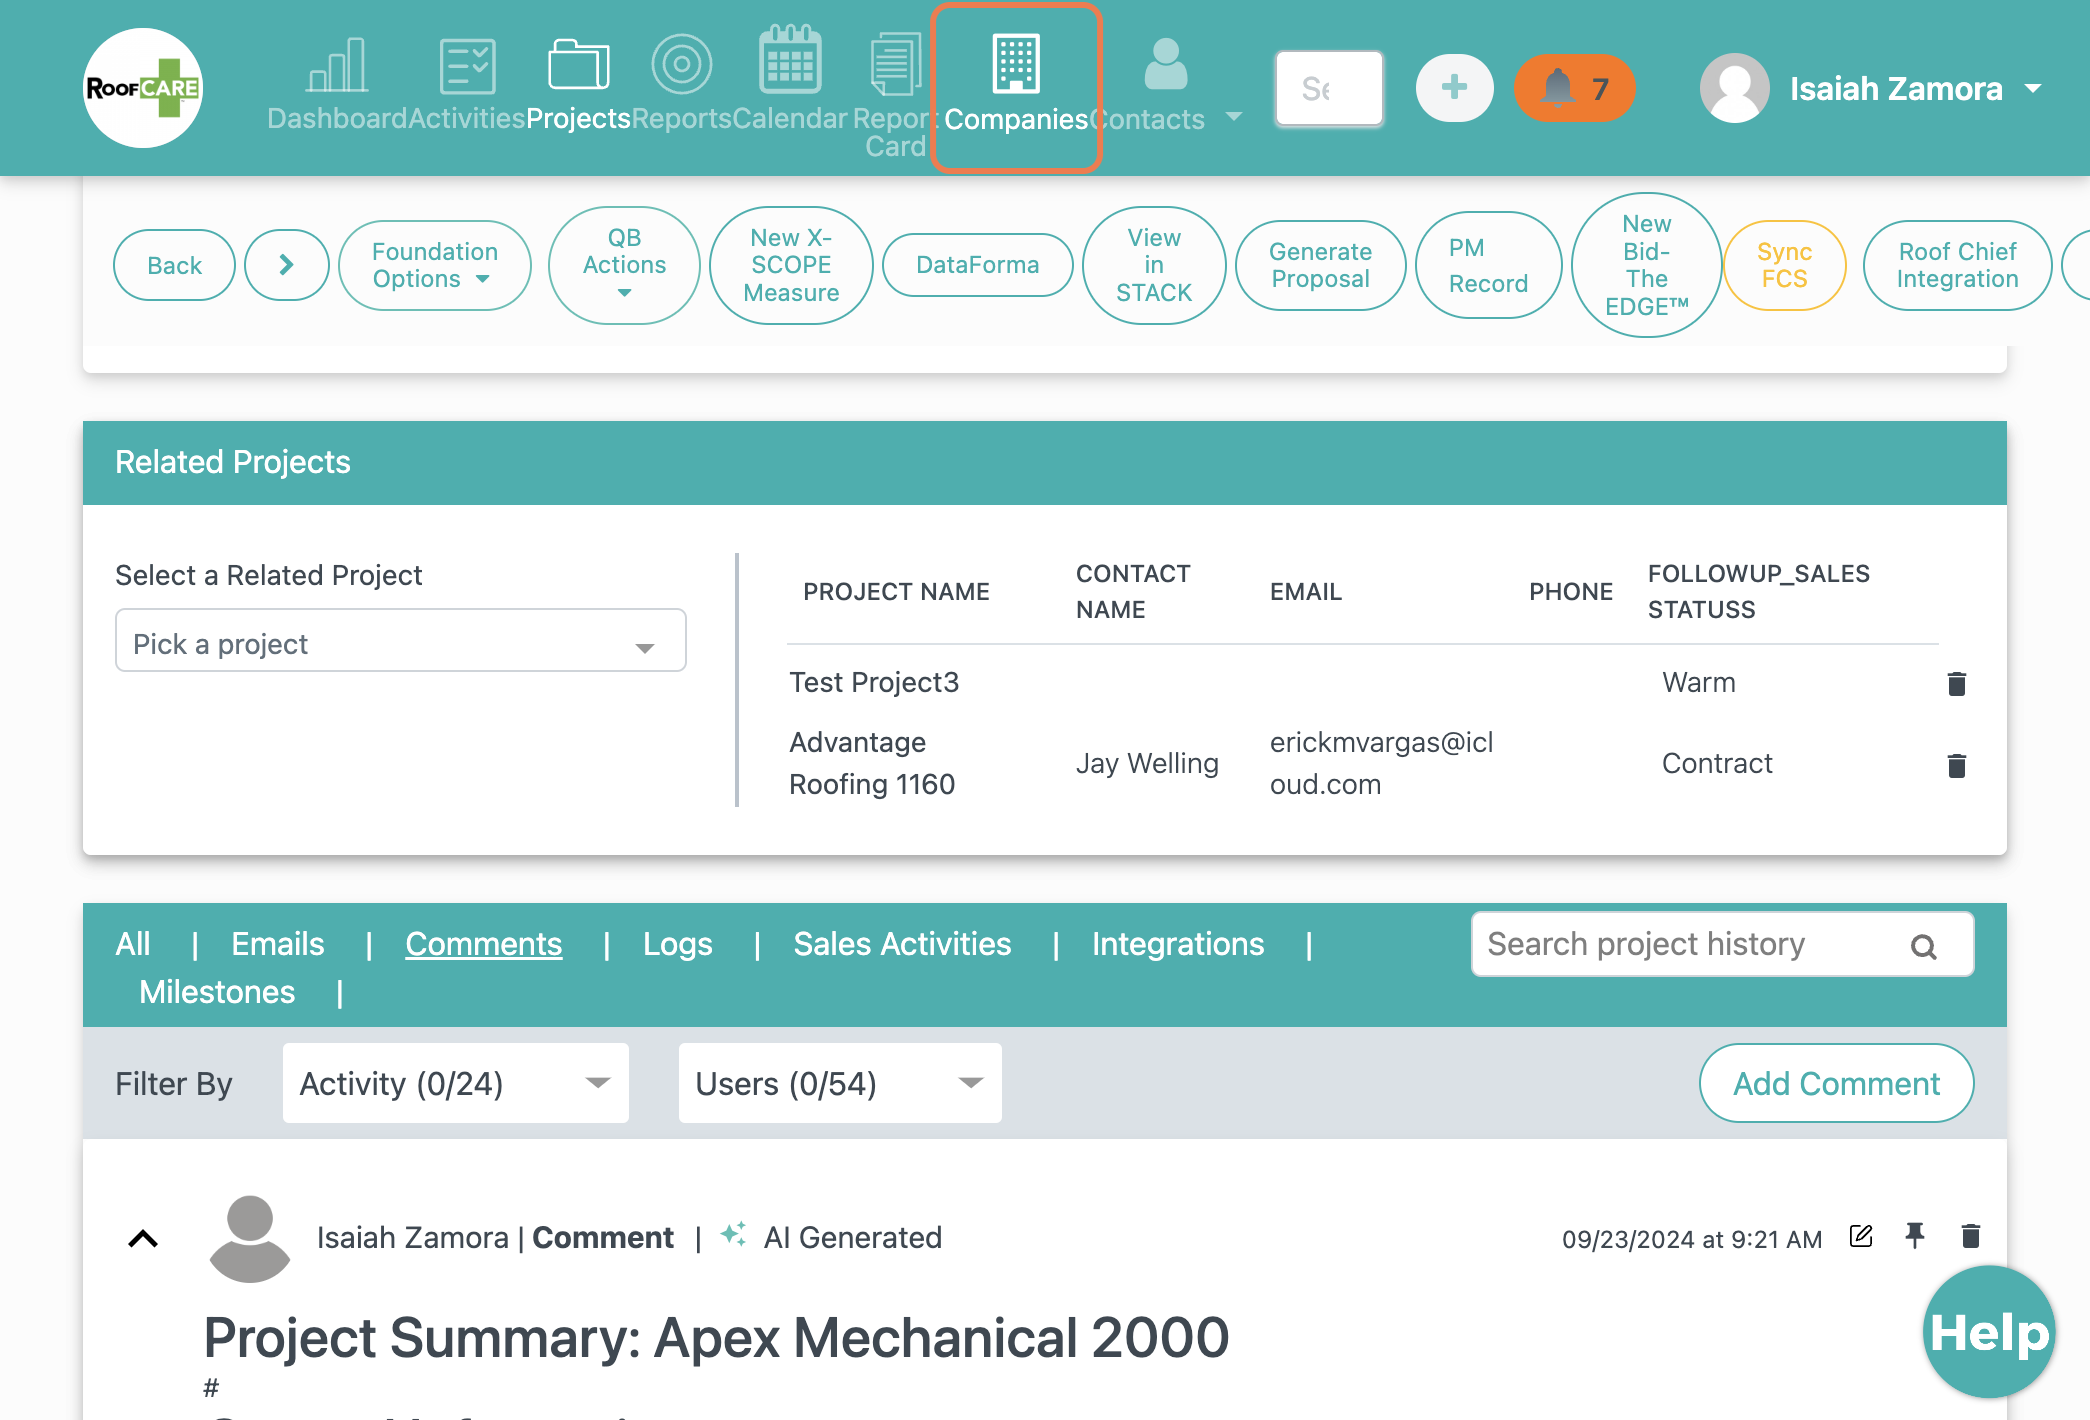Switch to the Integrations tab

click(1178, 944)
